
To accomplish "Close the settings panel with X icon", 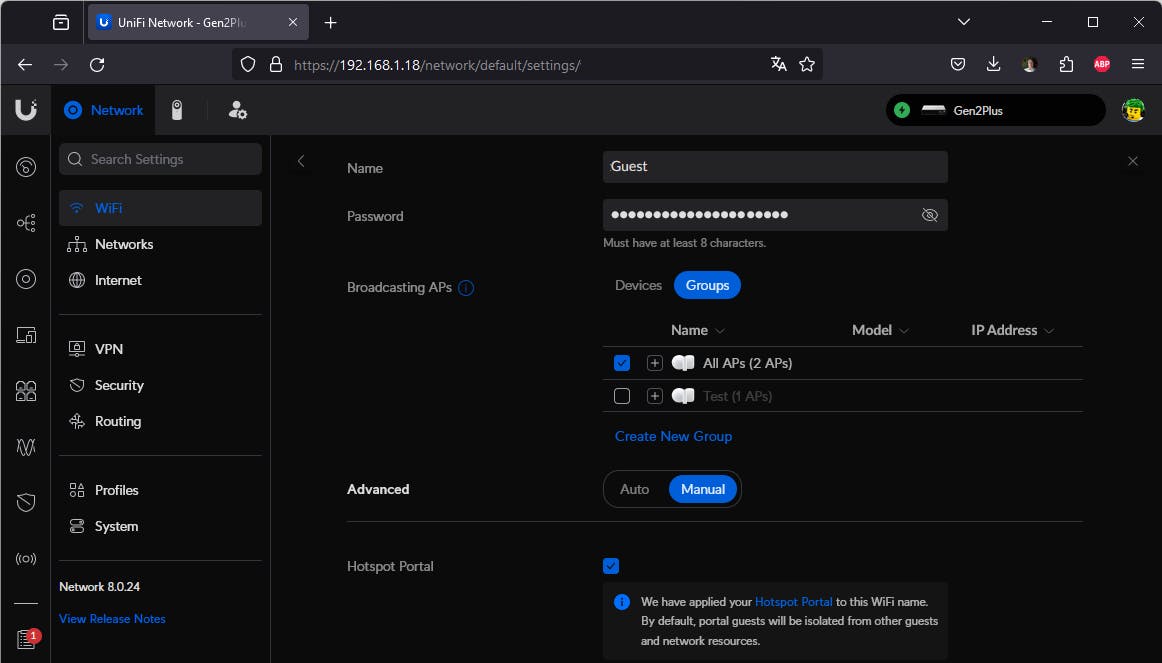I will tap(1132, 161).
